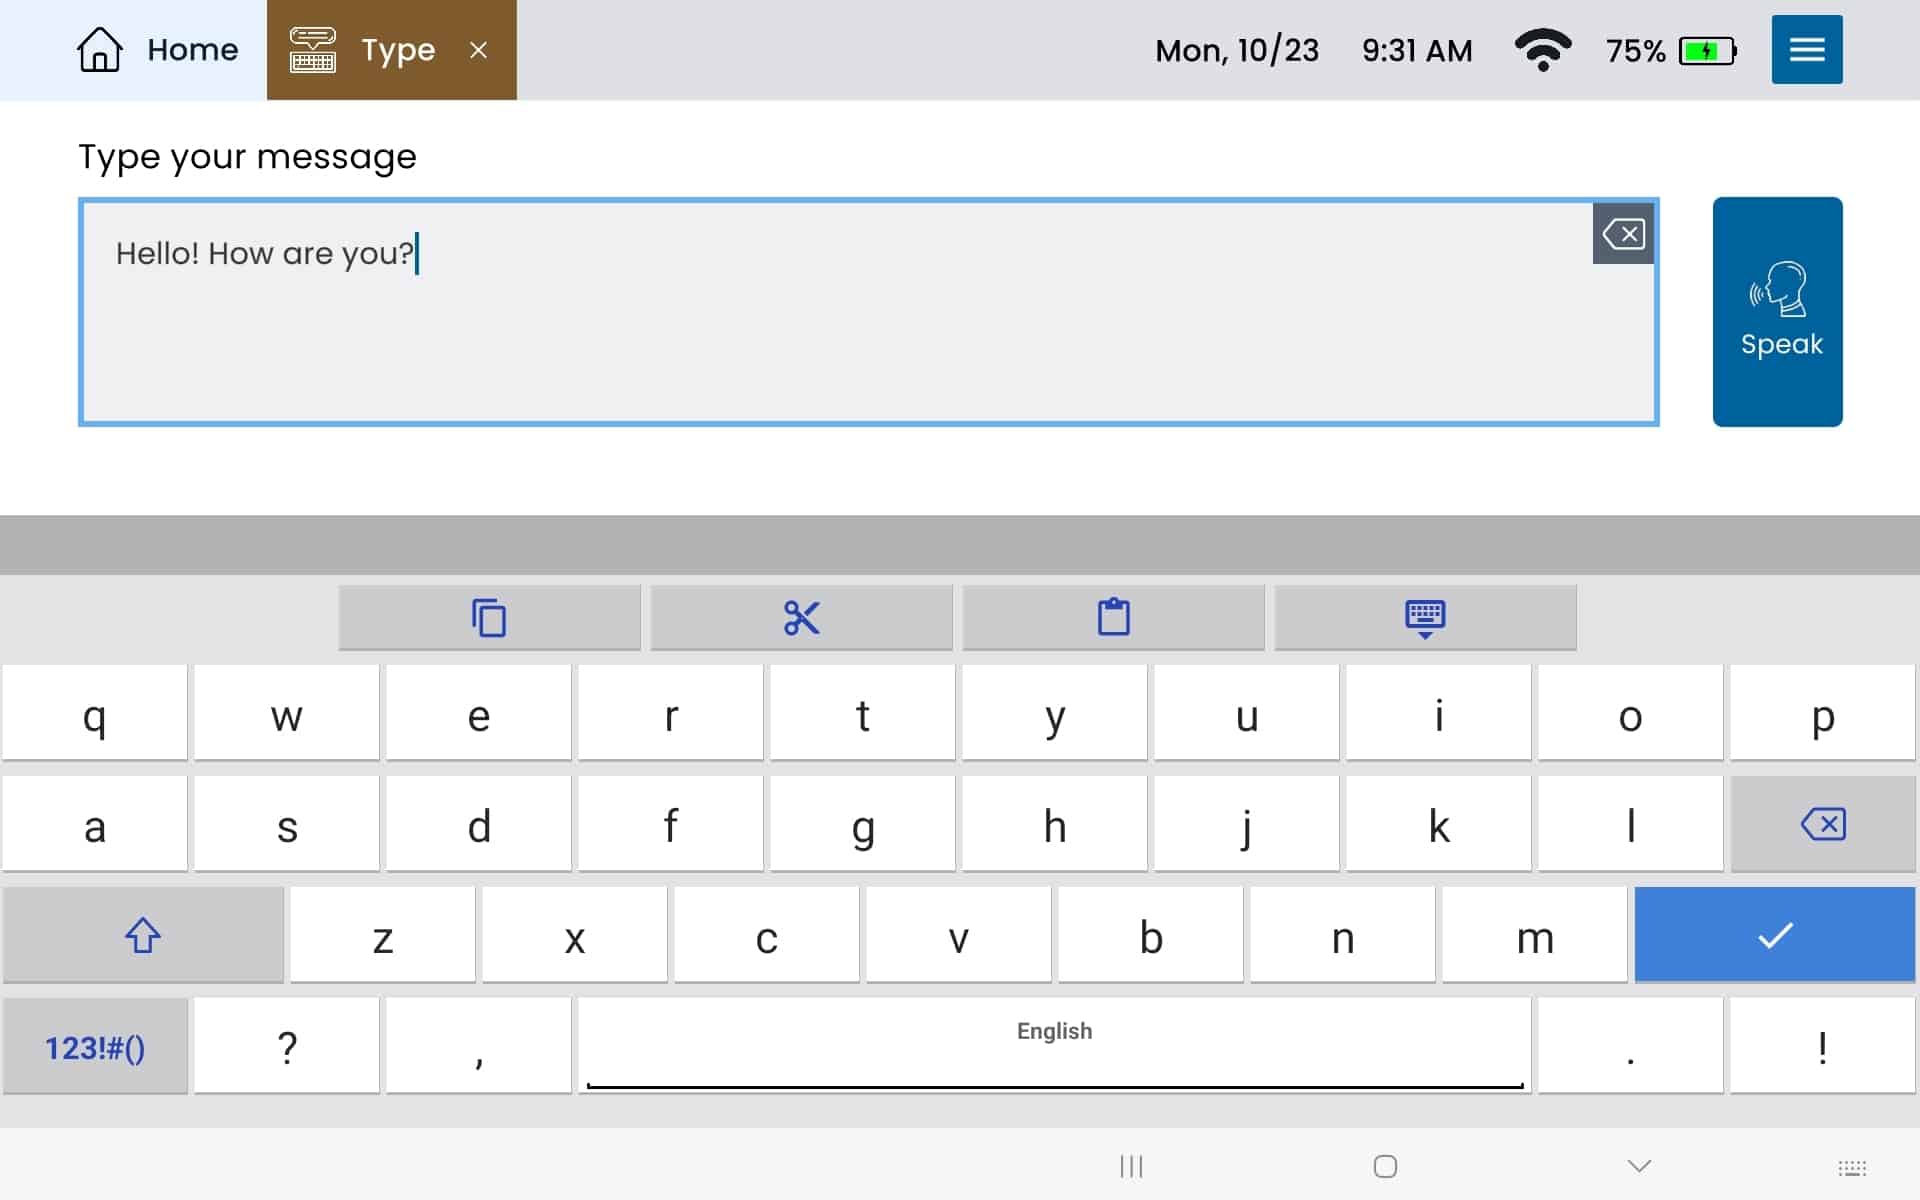Open recent apps from navigation bar
The width and height of the screenshot is (1920, 1200).
[x=1131, y=1166]
